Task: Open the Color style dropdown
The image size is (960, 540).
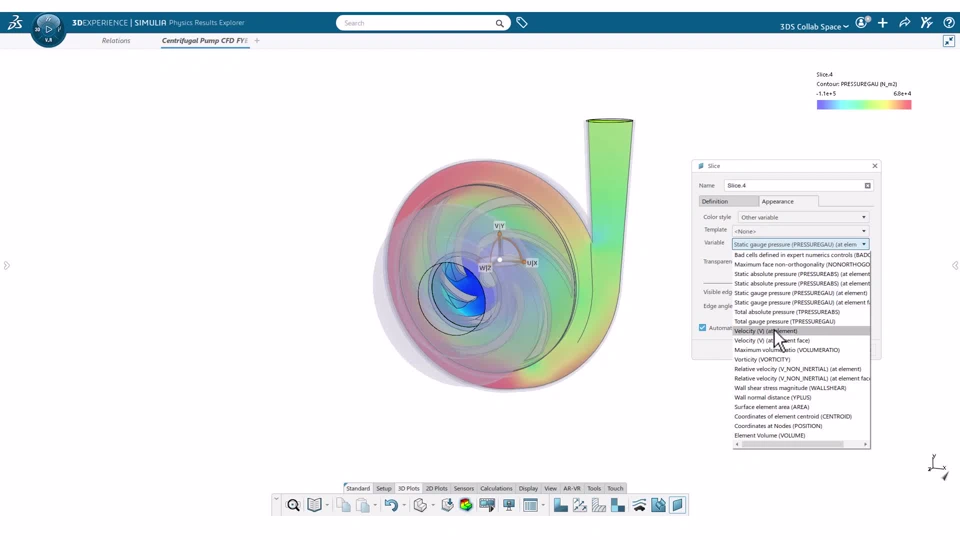Action: pyautogui.click(x=803, y=217)
